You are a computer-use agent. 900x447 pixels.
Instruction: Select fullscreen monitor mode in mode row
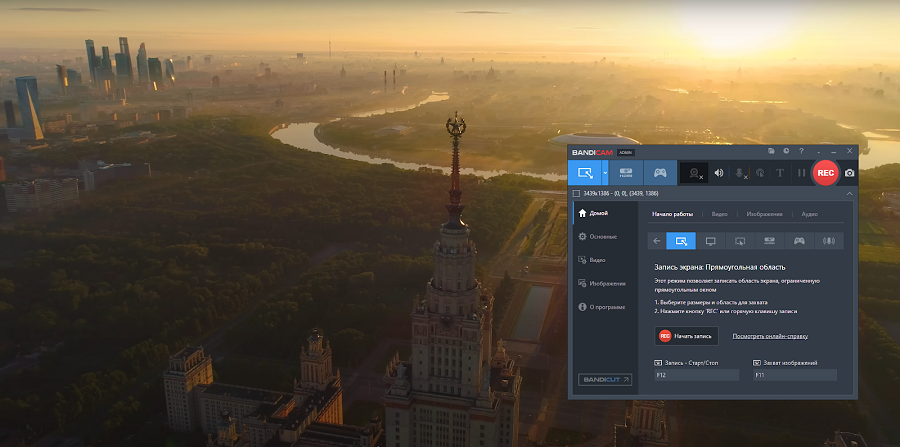[711, 240]
